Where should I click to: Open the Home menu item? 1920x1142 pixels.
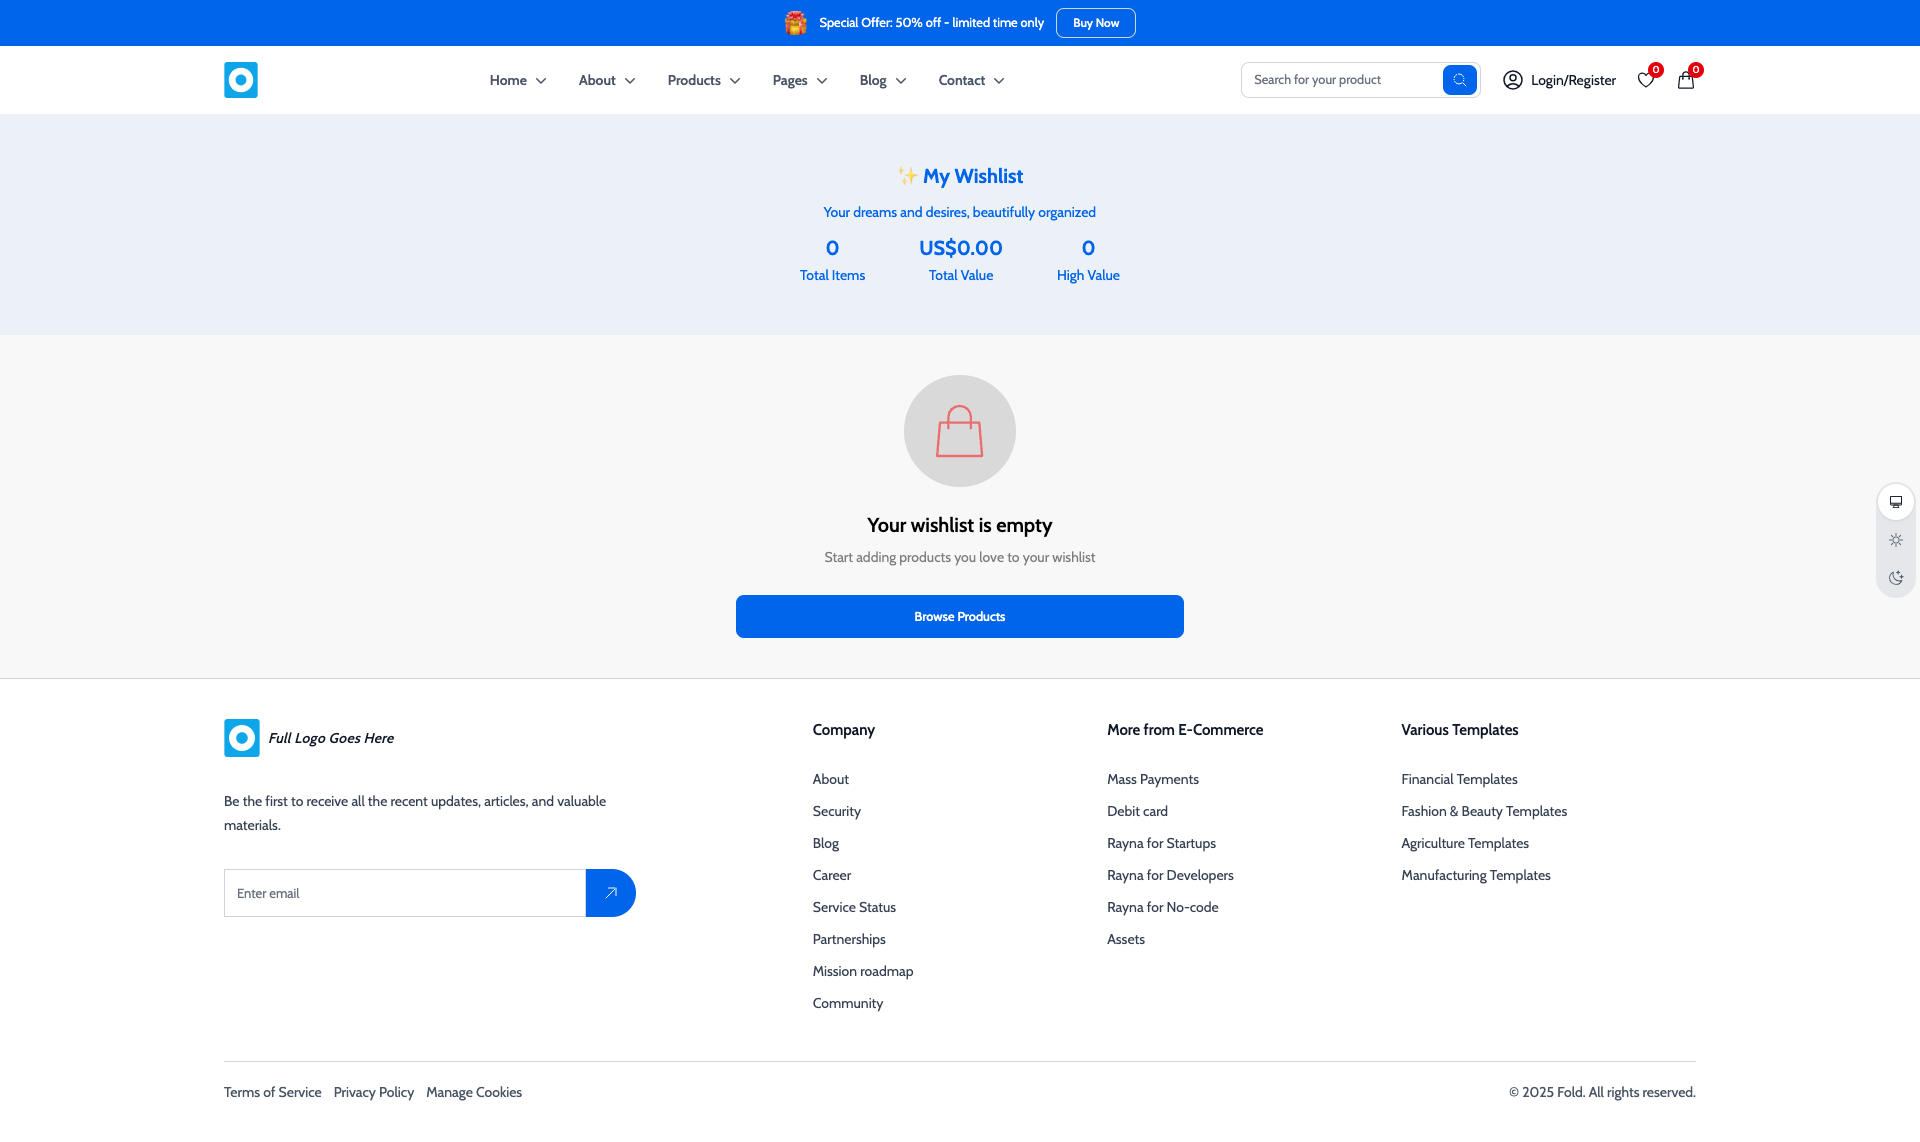(517, 80)
